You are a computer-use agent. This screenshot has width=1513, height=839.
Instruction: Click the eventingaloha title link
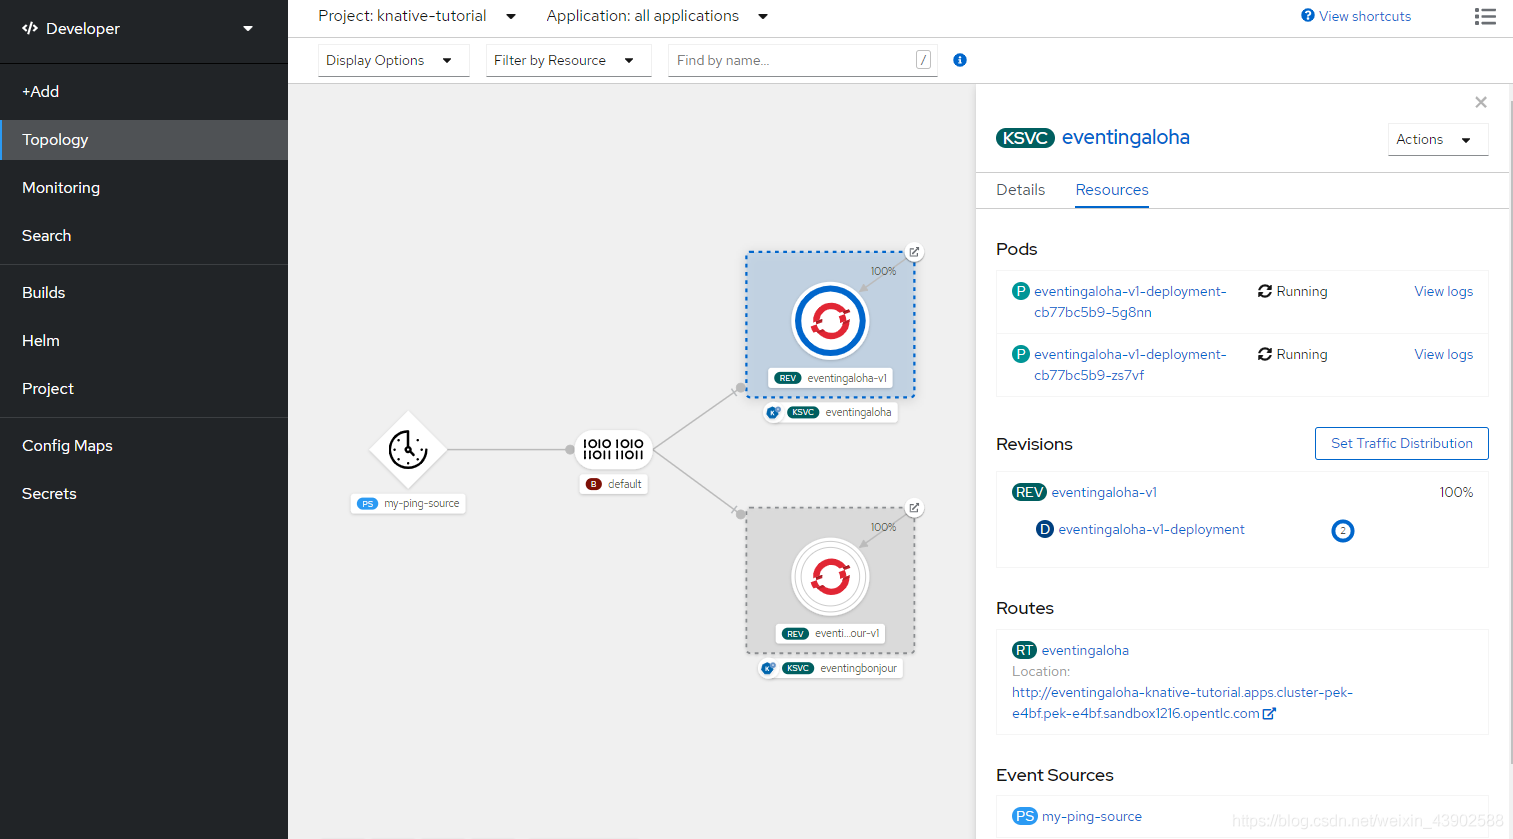1126,138
